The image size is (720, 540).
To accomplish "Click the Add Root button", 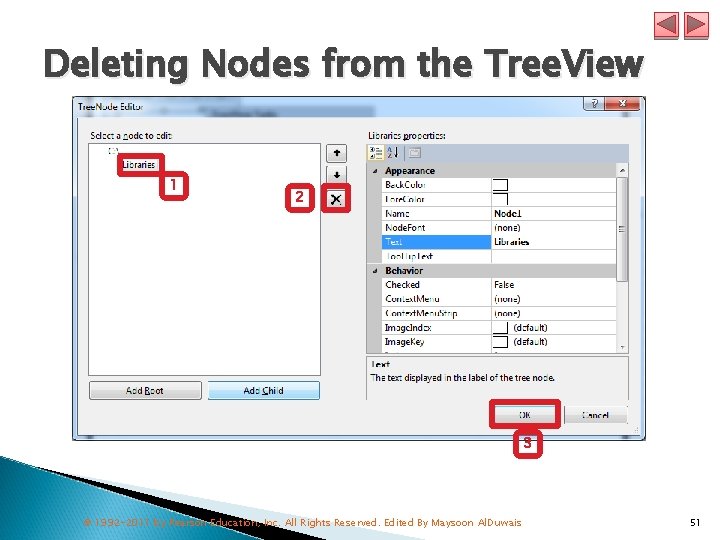I will pyautogui.click(x=145, y=390).
